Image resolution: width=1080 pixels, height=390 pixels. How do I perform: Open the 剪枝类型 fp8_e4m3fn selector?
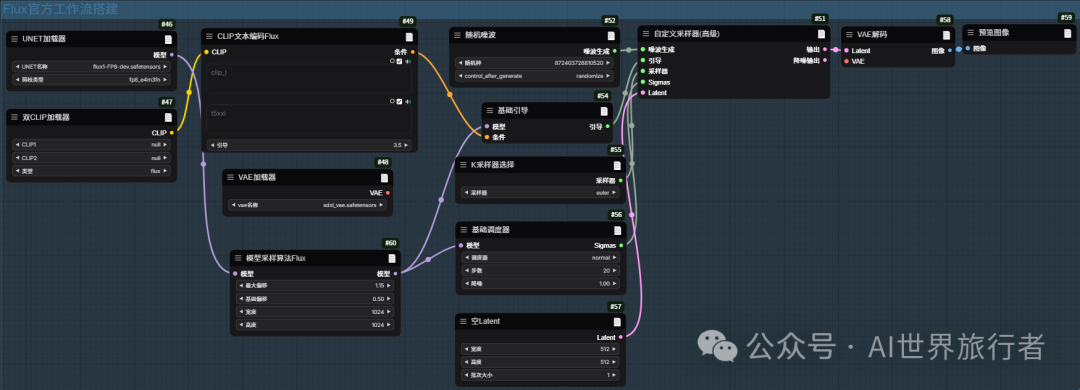[92, 80]
